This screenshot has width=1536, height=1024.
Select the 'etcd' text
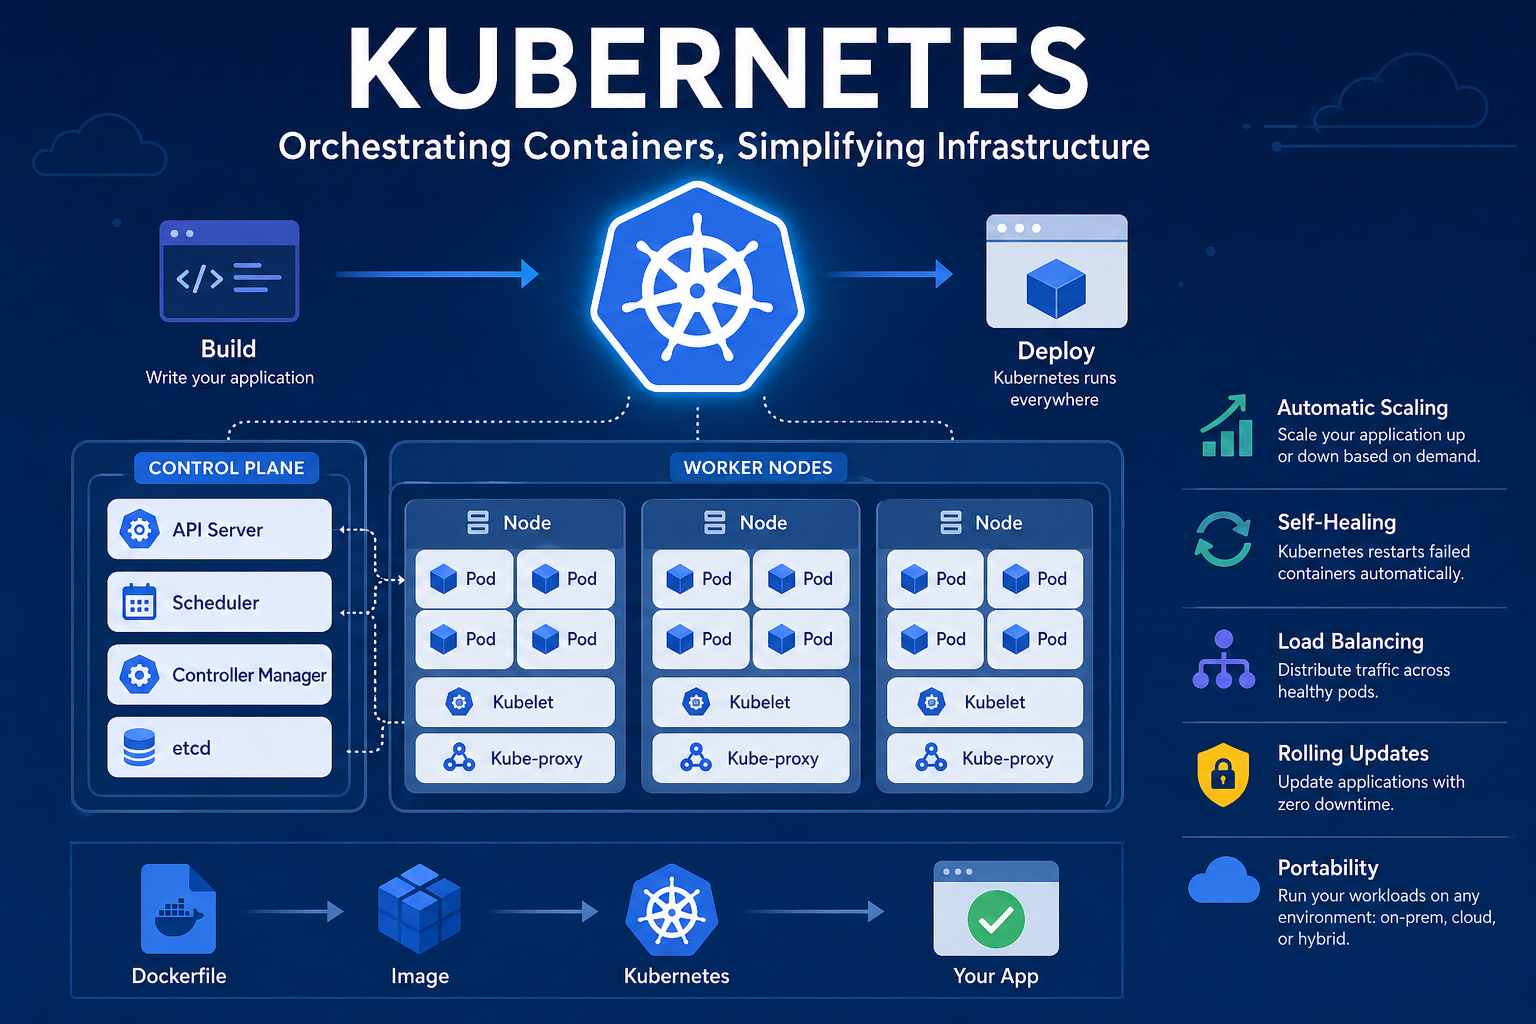[x=191, y=748]
